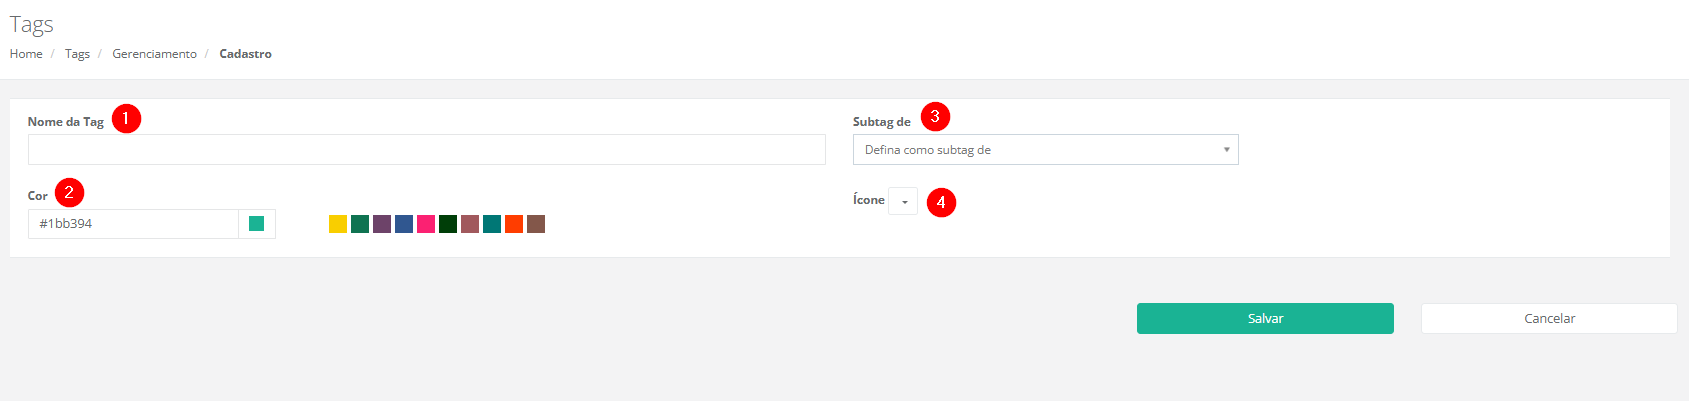
Task: Go to Home in the breadcrumb
Action: (26, 54)
